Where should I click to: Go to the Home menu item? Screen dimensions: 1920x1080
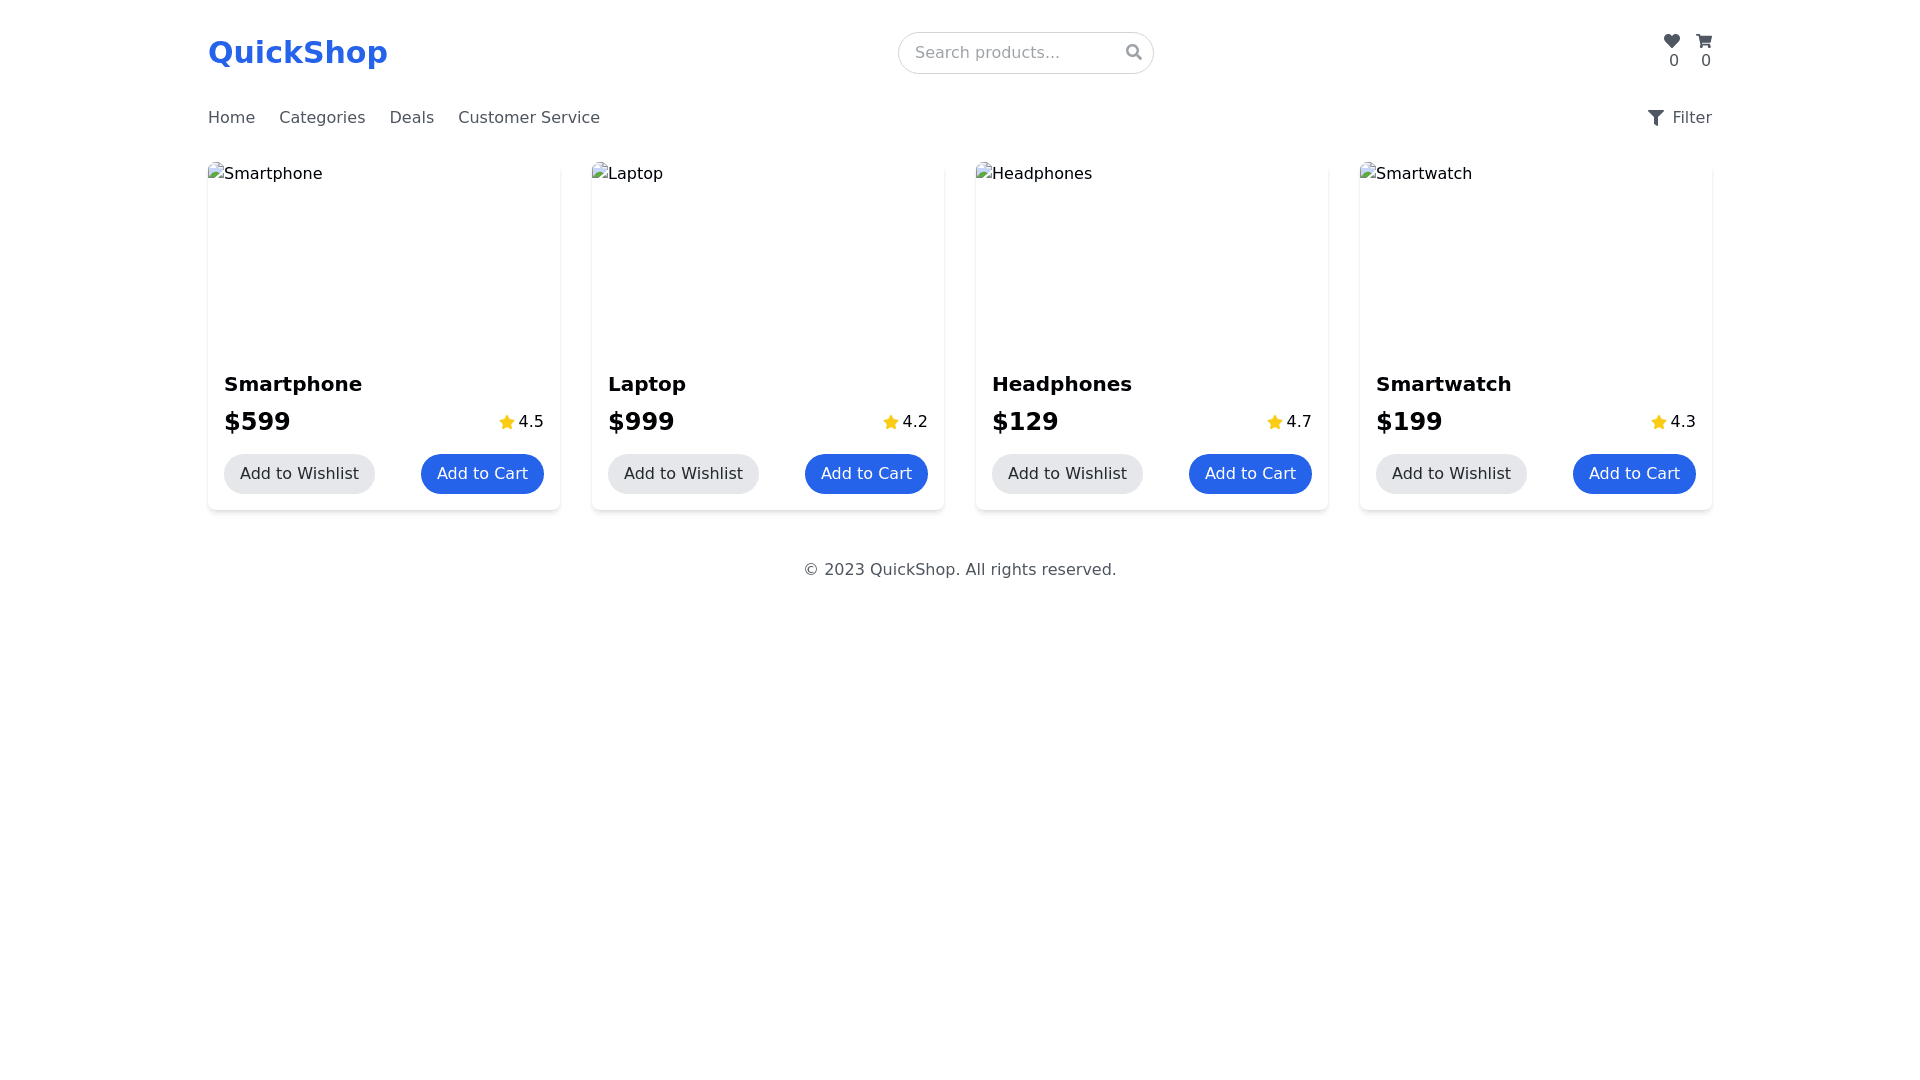[x=231, y=118]
